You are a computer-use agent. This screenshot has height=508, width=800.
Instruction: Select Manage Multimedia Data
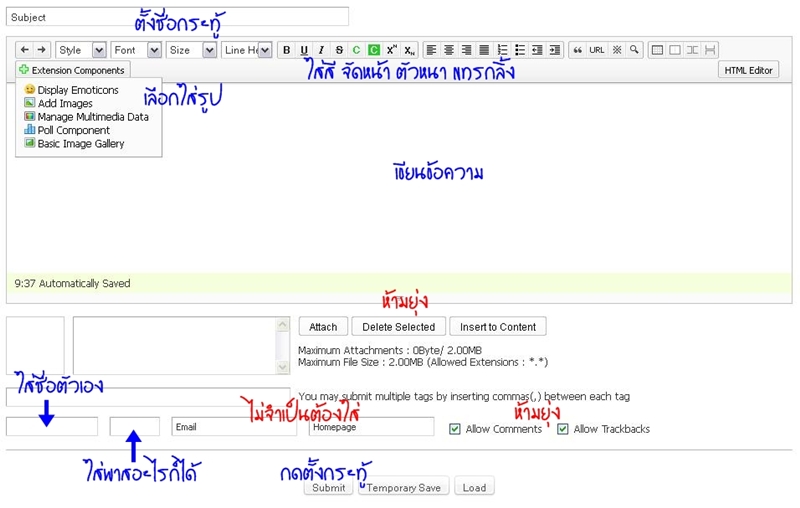point(87,117)
